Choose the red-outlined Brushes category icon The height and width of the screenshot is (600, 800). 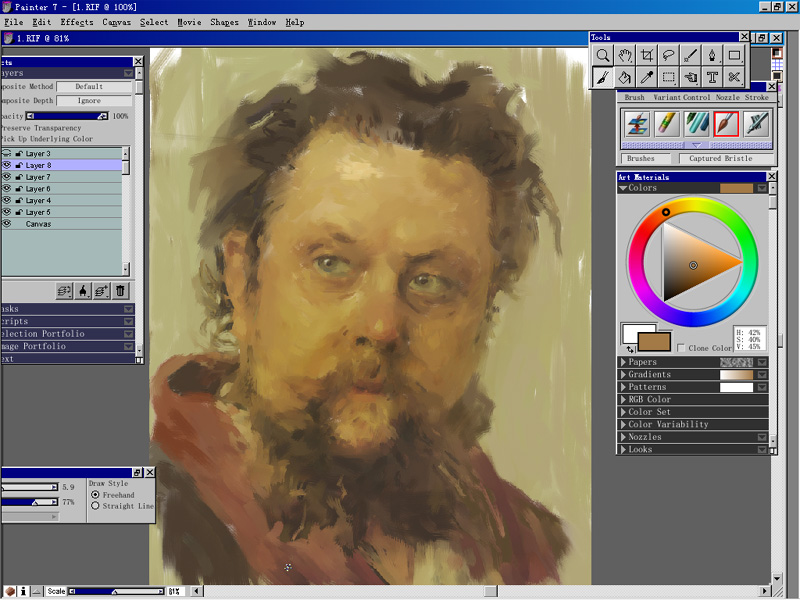coord(726,124)
